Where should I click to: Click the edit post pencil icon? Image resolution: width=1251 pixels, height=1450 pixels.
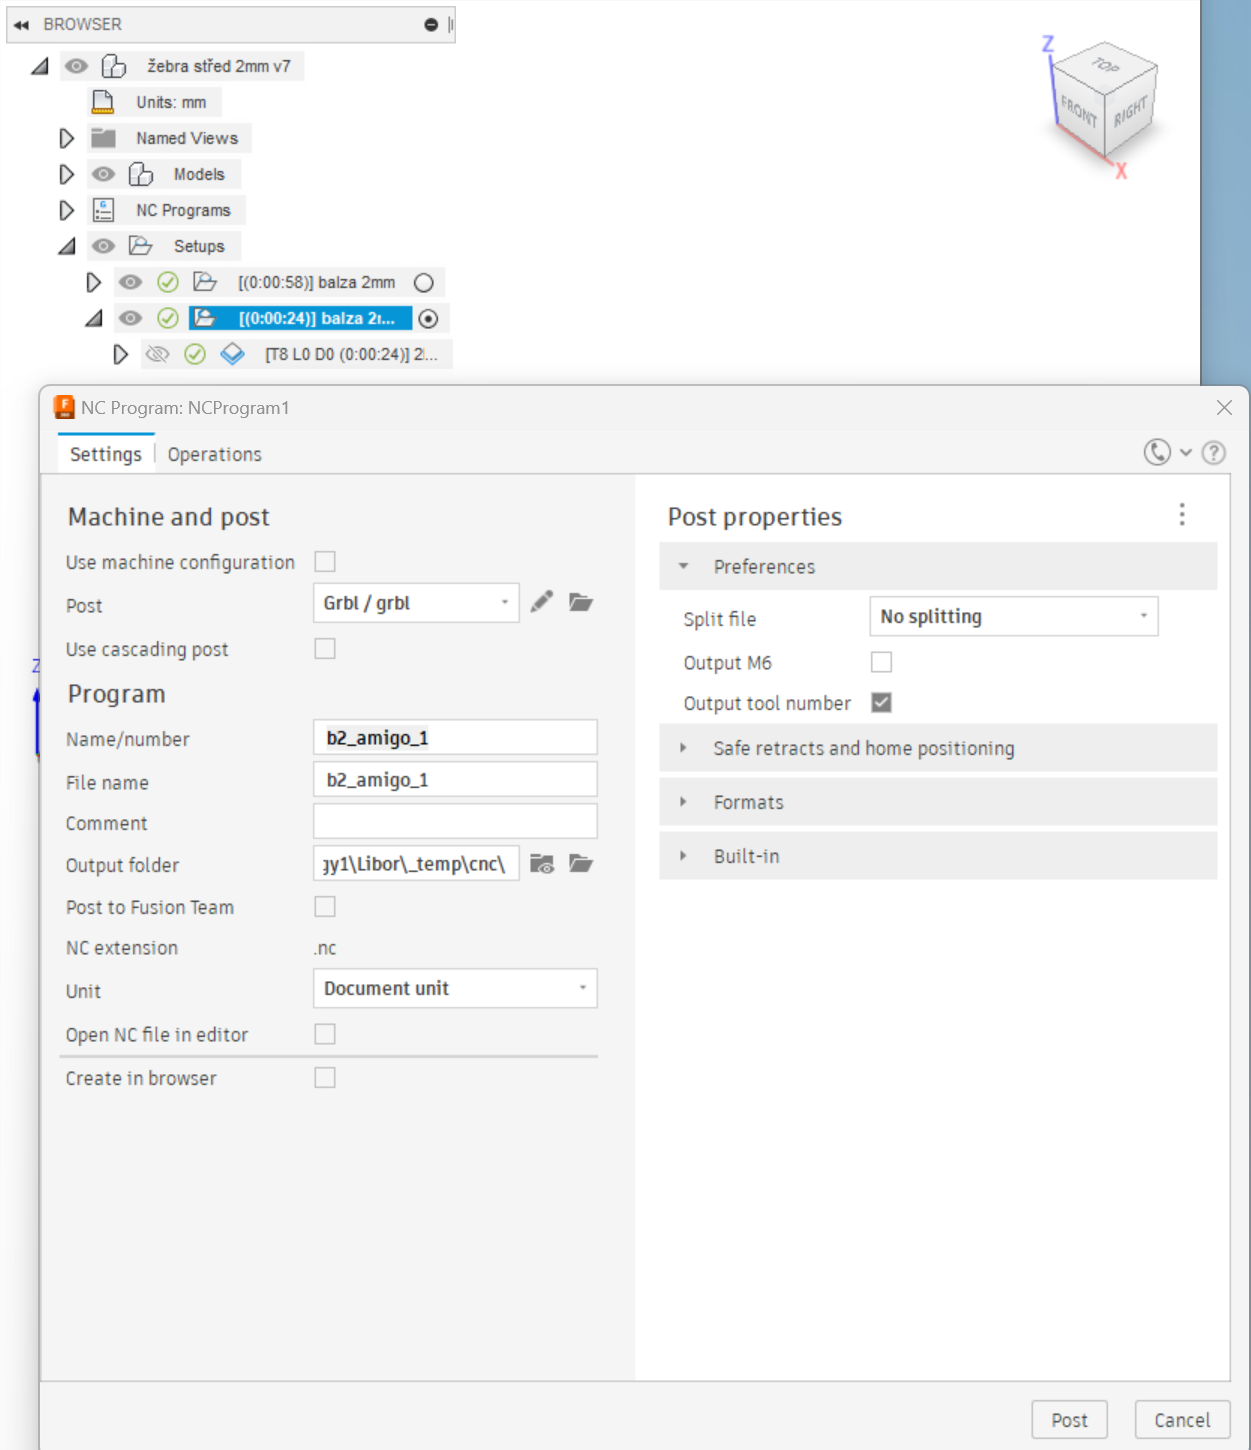point(542,602)
